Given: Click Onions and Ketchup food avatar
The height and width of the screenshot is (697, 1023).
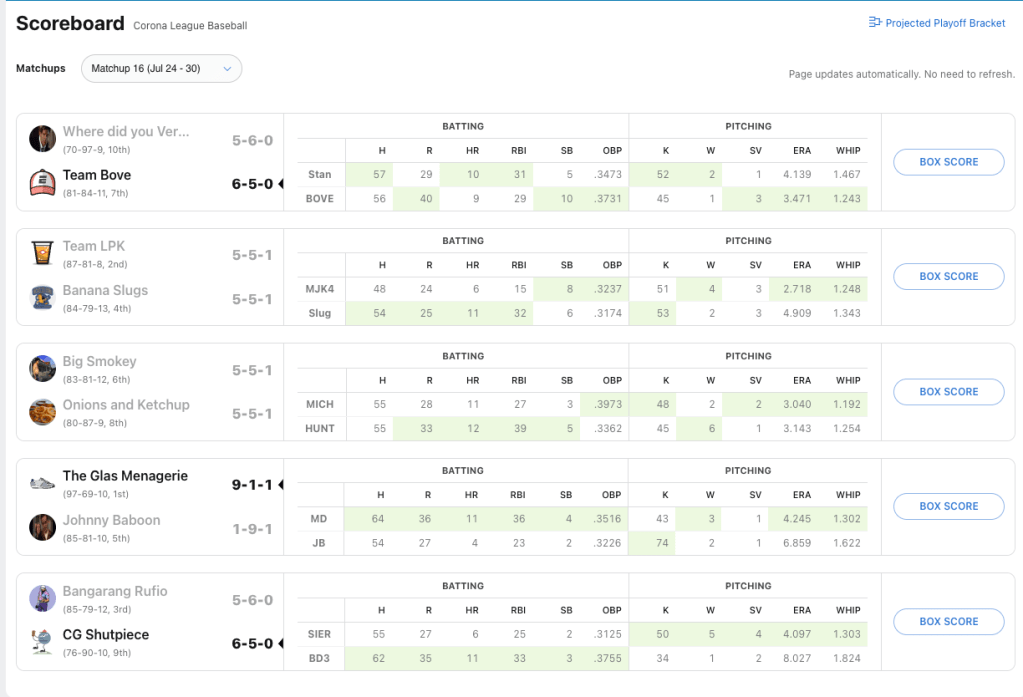Looking at the screenshot, I should coord(42,412).
